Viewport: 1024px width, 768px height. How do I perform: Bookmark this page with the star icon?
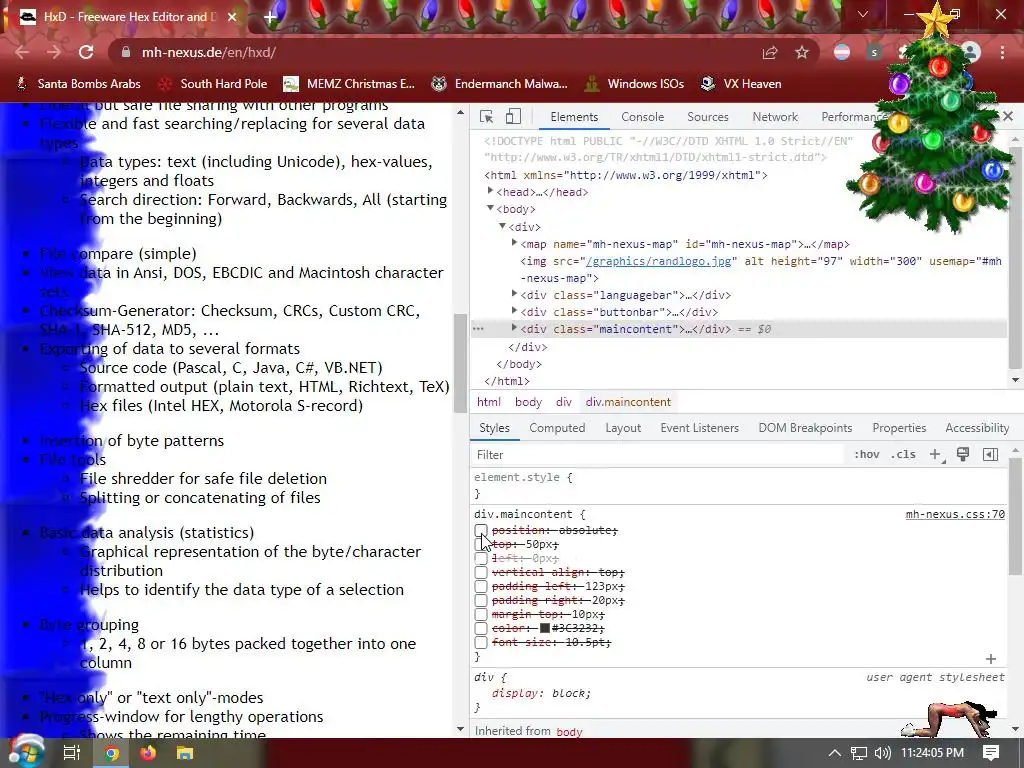[x=802, y=52]
